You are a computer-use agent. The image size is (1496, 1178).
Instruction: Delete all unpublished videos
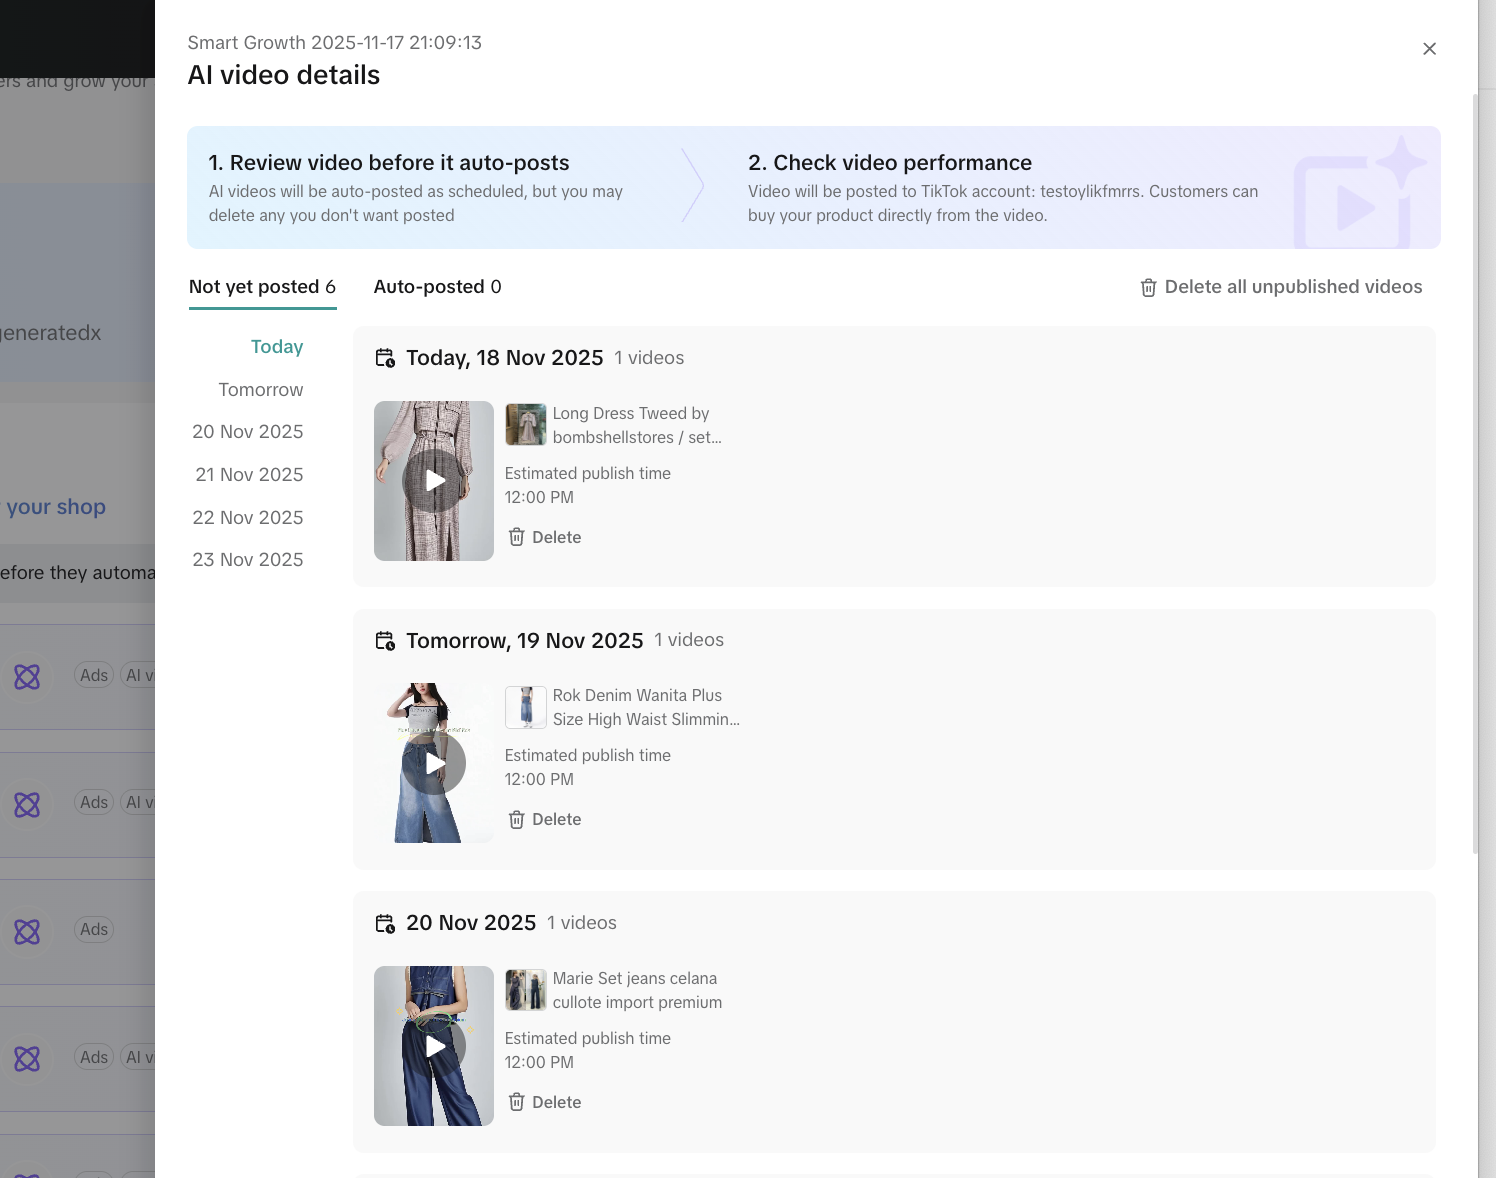1281,287
